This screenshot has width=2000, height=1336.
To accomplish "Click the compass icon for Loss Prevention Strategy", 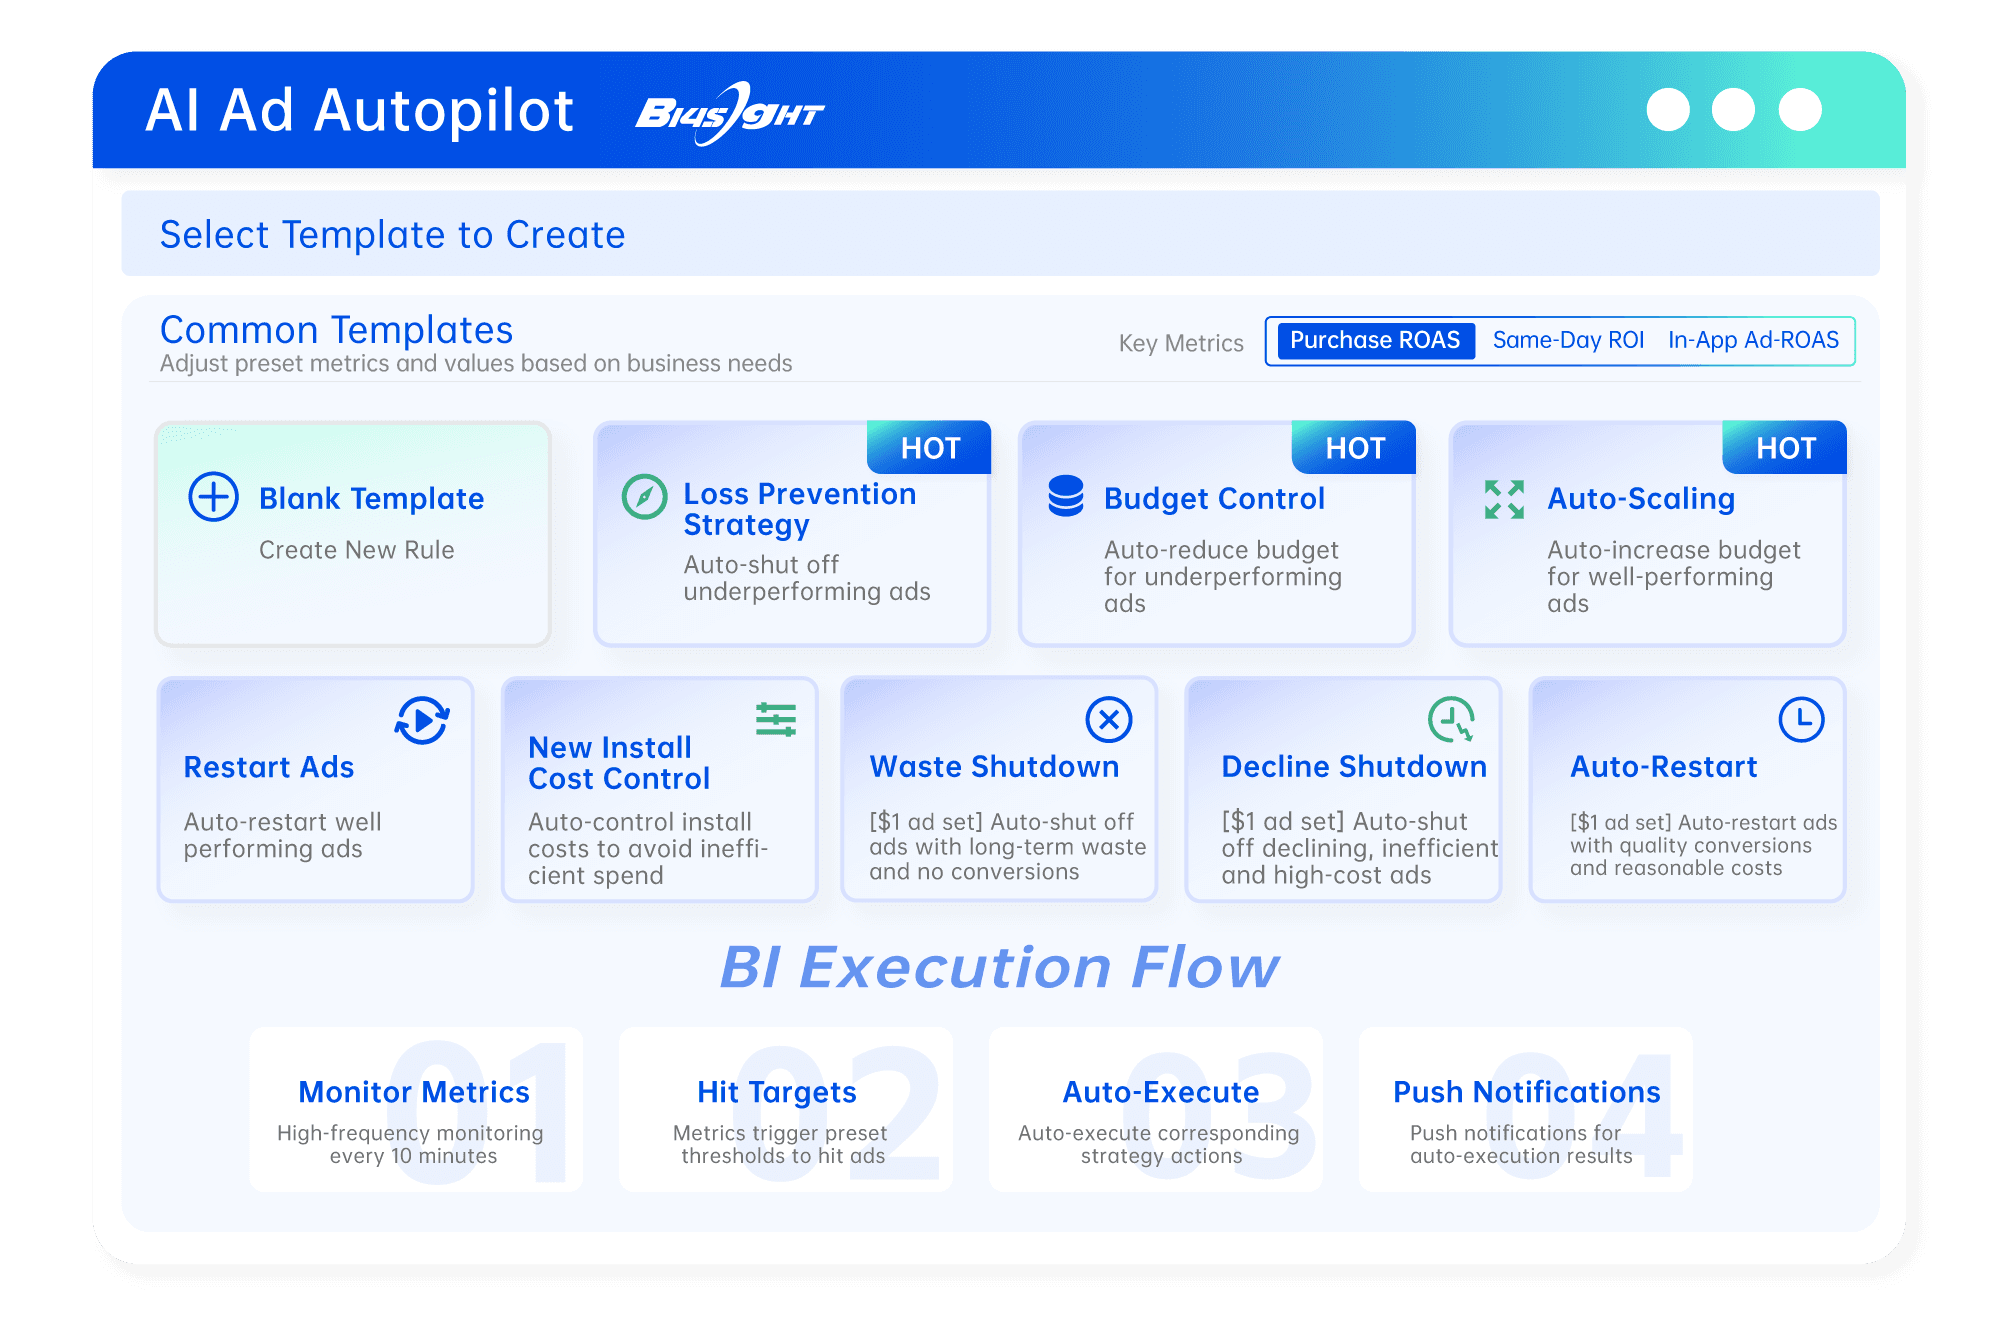I will pyautogui.click(x=645, y=496).
